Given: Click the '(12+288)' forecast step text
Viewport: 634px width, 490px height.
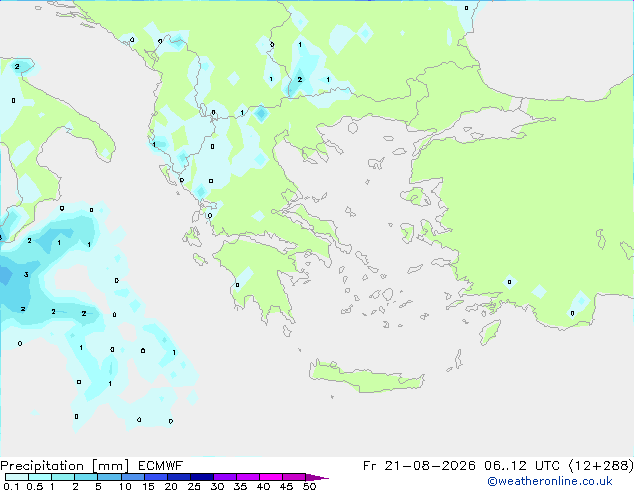Looking at the screenshot, I should pos(601,466).
